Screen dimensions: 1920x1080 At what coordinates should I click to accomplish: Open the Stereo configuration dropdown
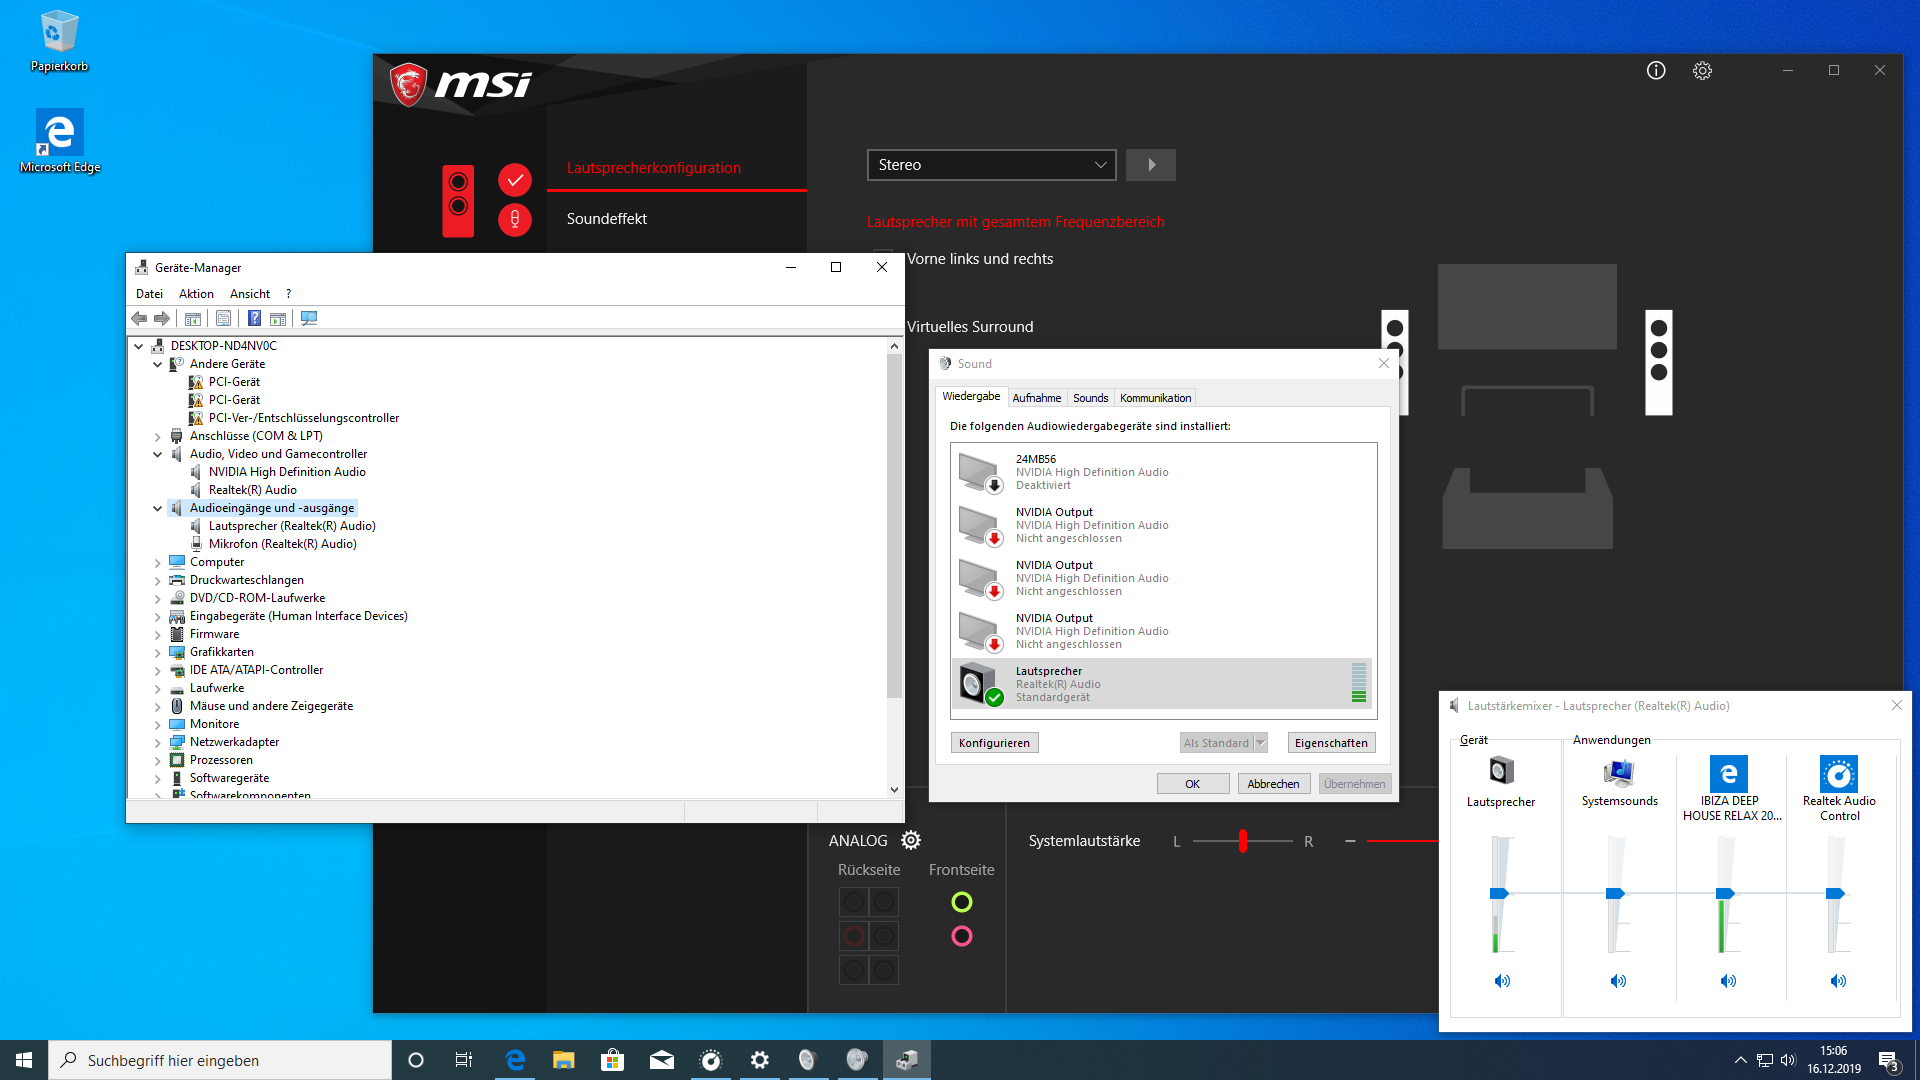tap(991, 165)
